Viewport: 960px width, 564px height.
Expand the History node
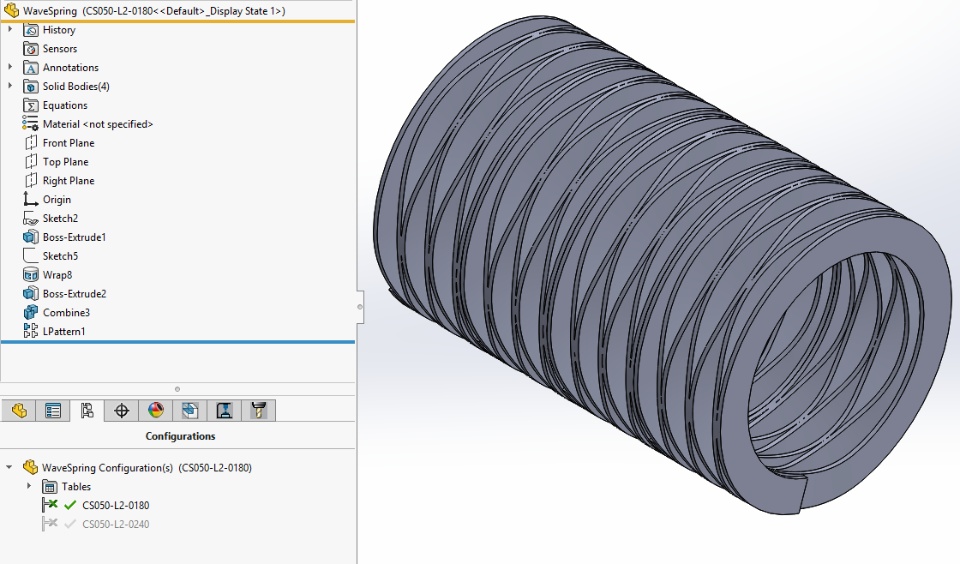[x=10, y=29]
